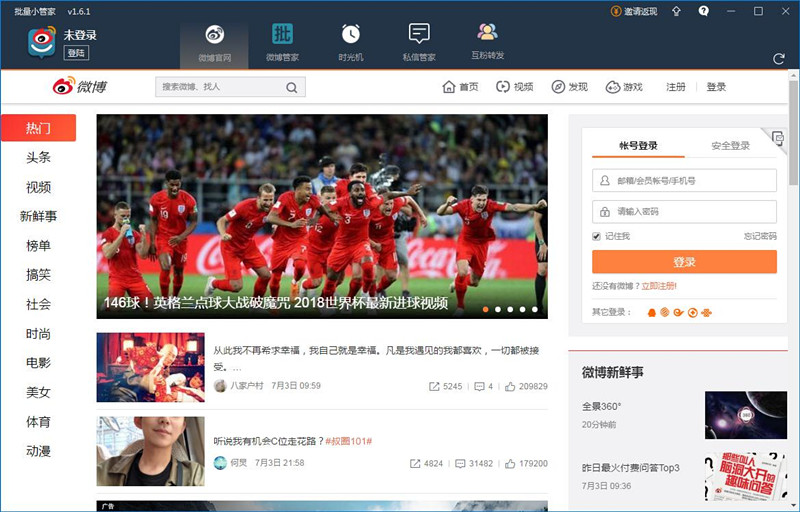This screenshot has width=800, height=512.
Task: Open the 微博管家 batch tool
Action: 282,34
